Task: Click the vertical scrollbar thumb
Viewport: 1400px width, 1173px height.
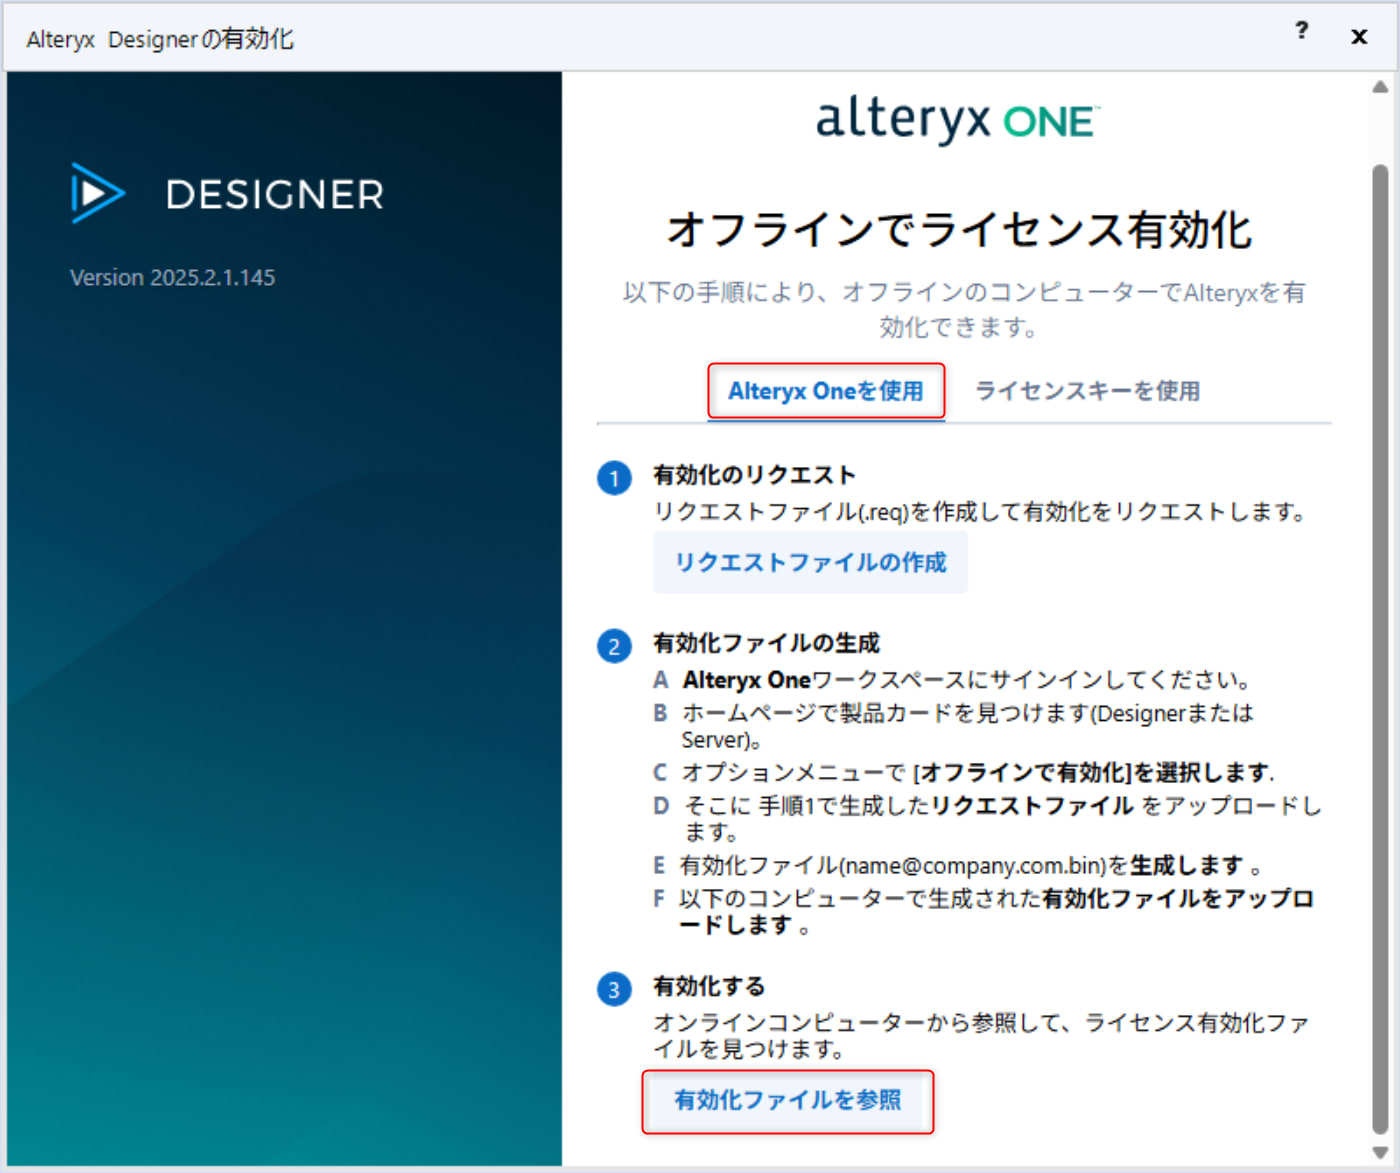Action: click(1380, 650)
